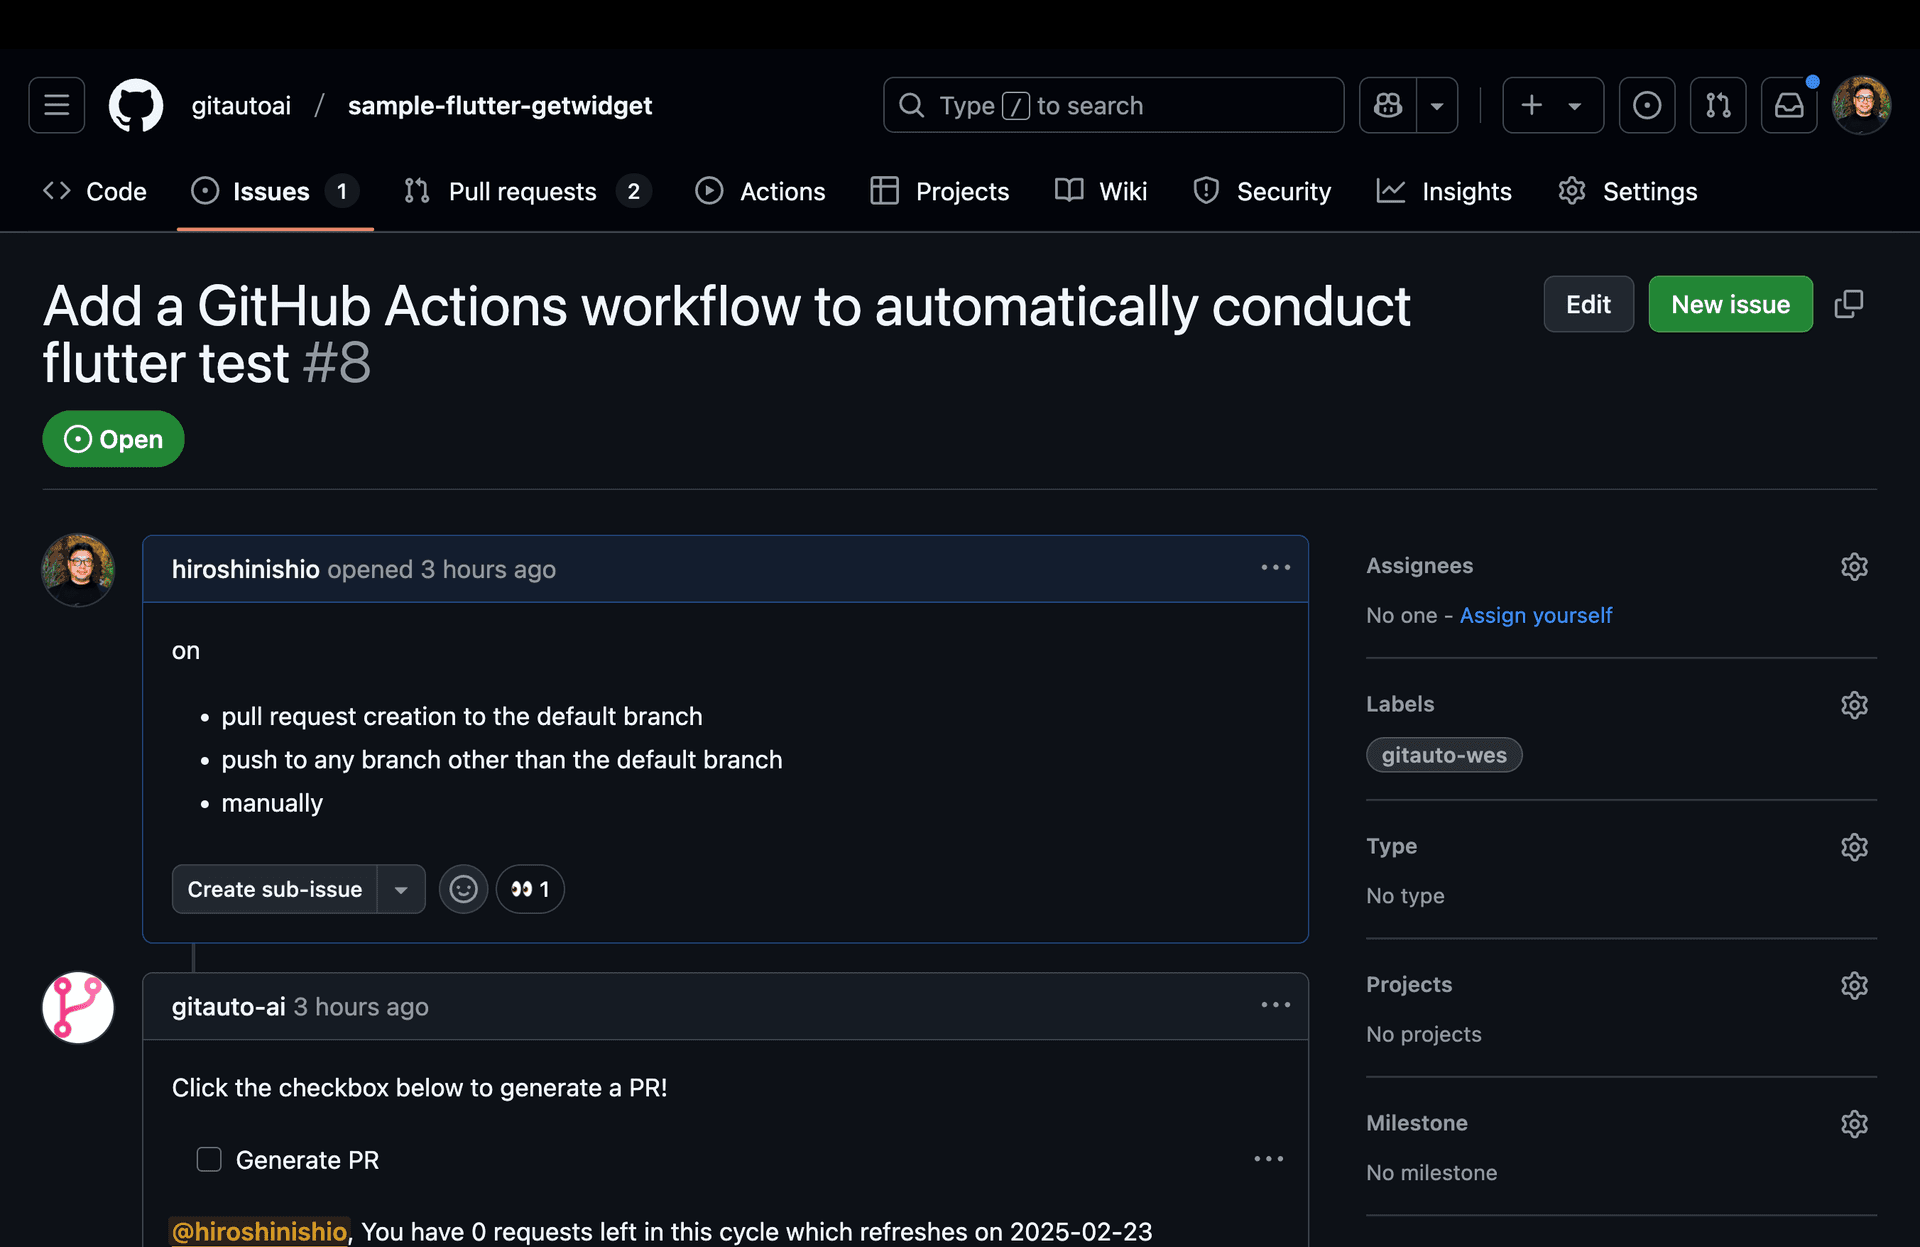Image resolution: width=1920 pixels, height=1247 pixels.
Task: Open the Milestone settings gear
Action: tap(1854, 1123)
